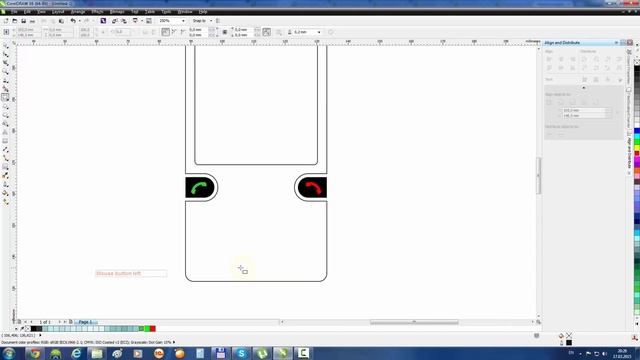Image resolution: width=640 pixels, height=360 pixels.
Task: Click Align Left icon in docker
Action: (549, 60)
